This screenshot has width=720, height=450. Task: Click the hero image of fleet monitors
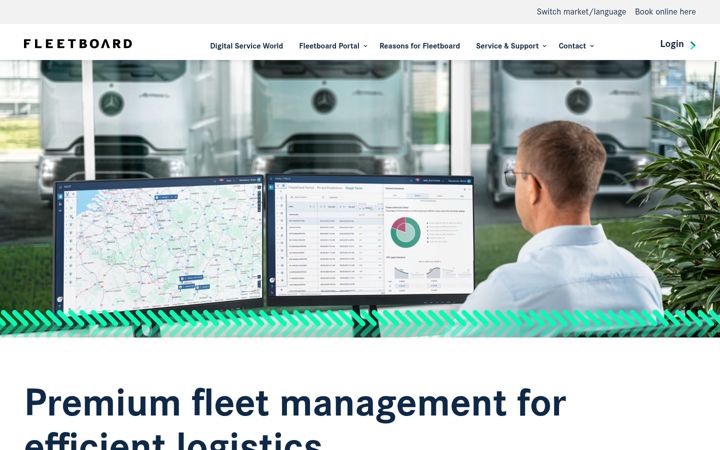(x=360, y=198)
